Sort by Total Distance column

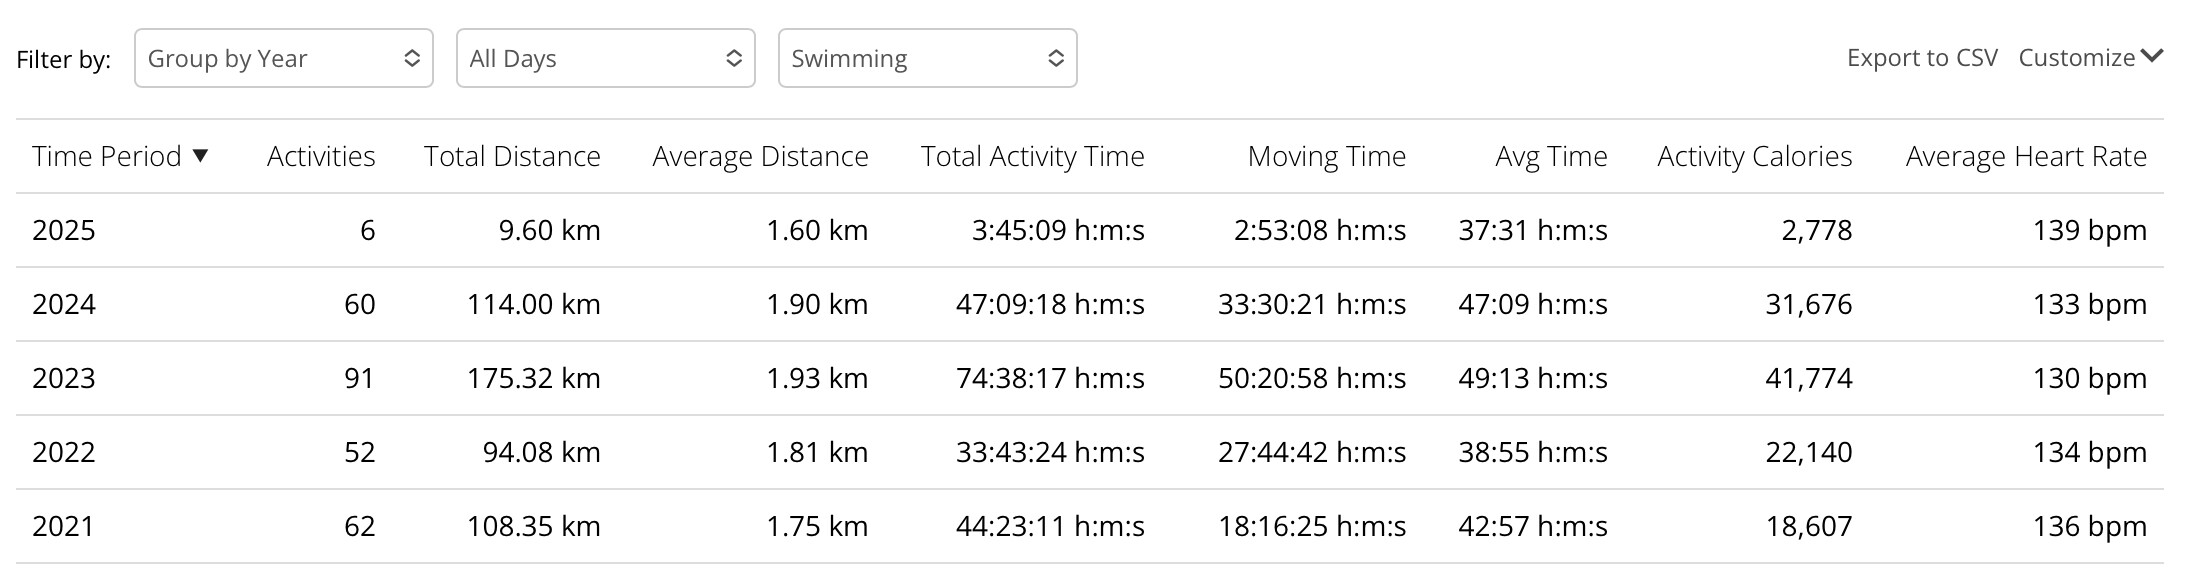pos(511,156)
